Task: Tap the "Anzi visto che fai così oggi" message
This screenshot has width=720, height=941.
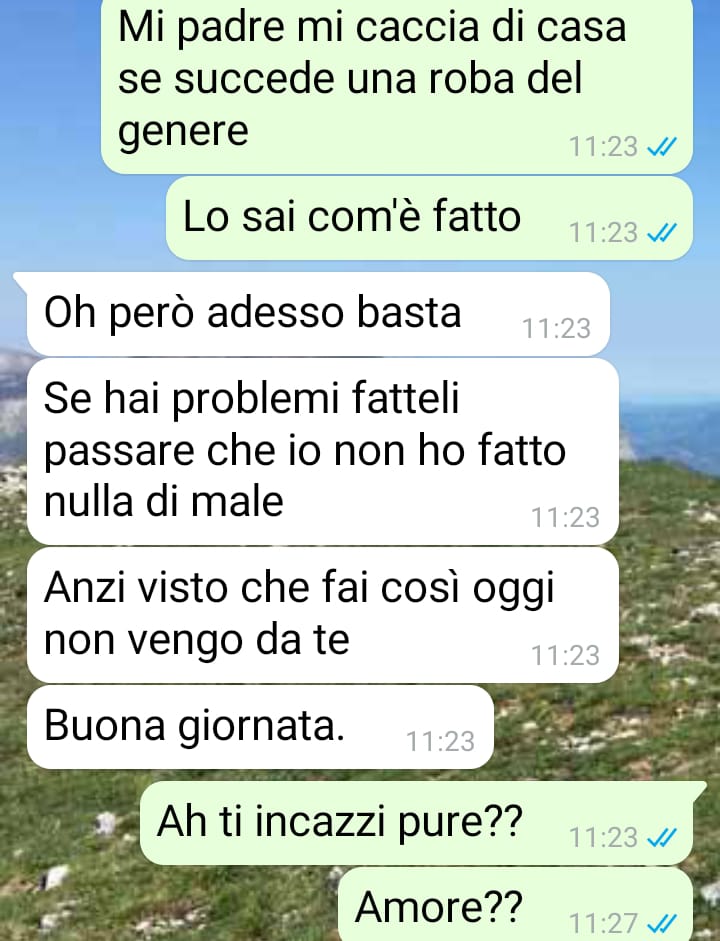Action: (323, 615)
